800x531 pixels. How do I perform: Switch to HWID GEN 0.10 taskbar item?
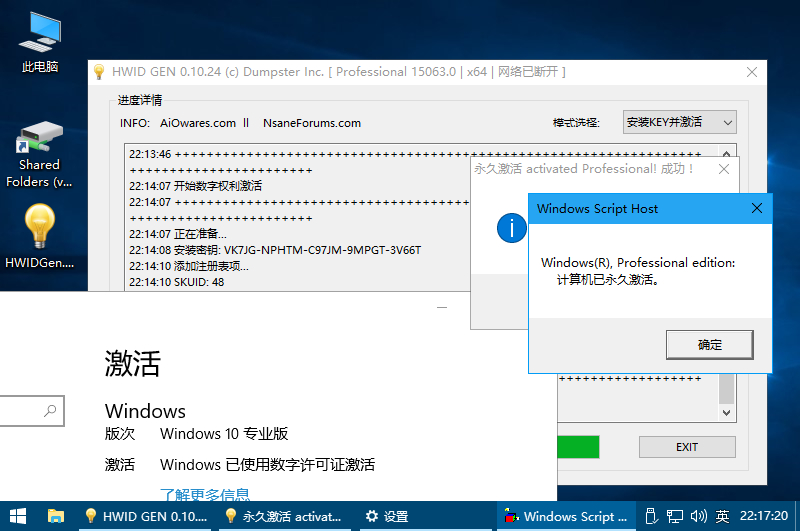[145, 516]
